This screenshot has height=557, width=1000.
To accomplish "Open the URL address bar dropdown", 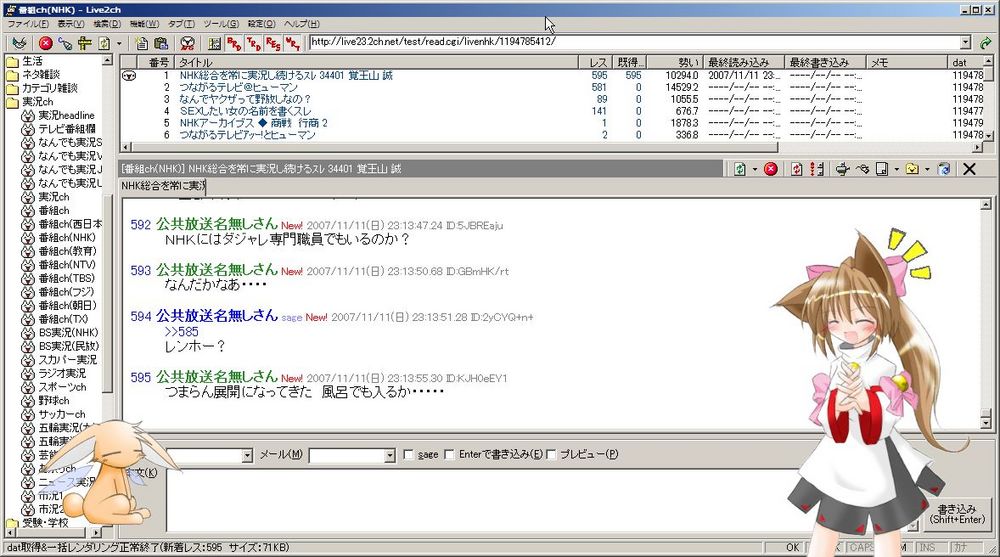I will point(966,42).
